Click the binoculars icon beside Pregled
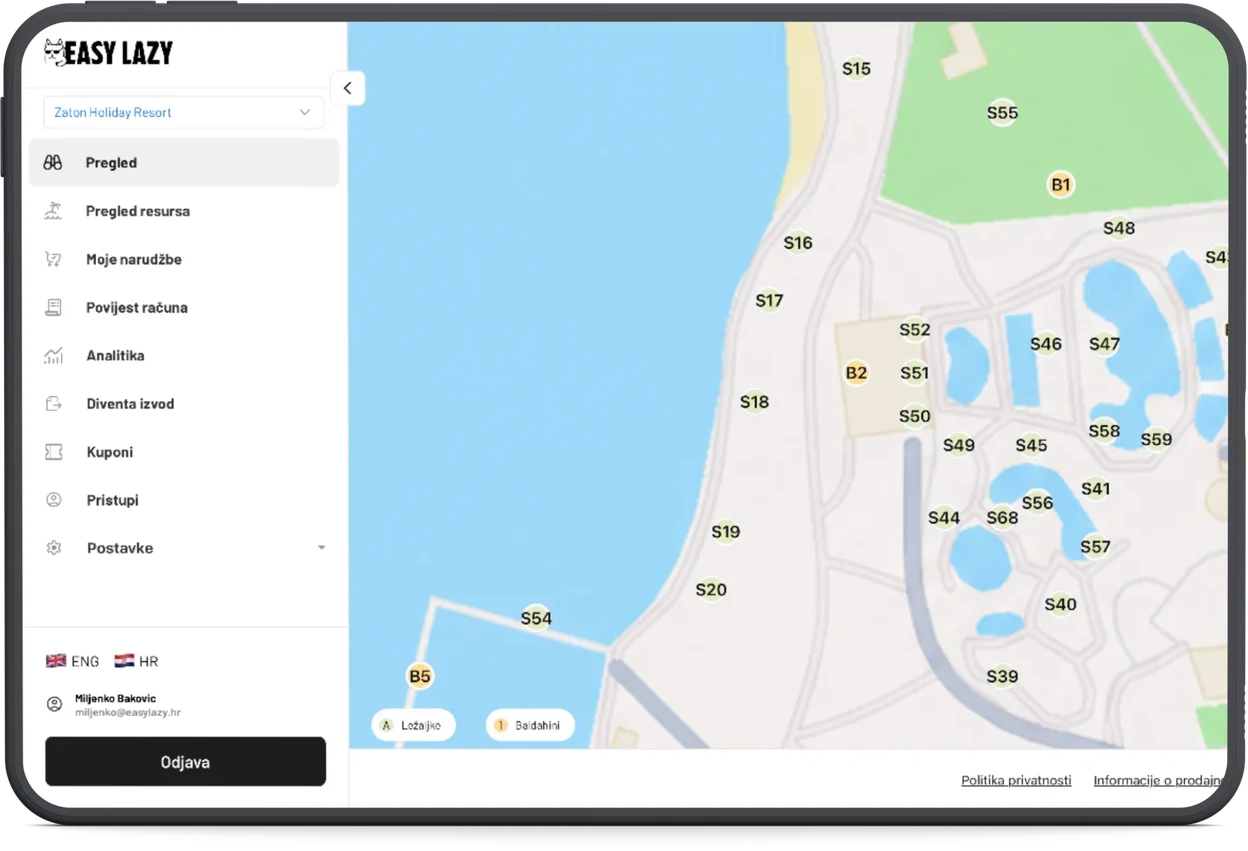The width and height of the screenshot is (1248, 851). click(53, 162)
